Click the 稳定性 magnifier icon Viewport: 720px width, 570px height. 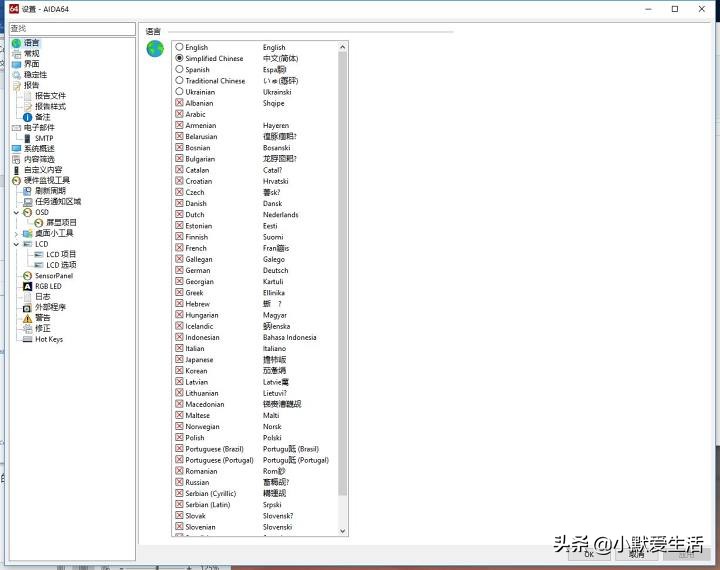[x=17, y=75]
